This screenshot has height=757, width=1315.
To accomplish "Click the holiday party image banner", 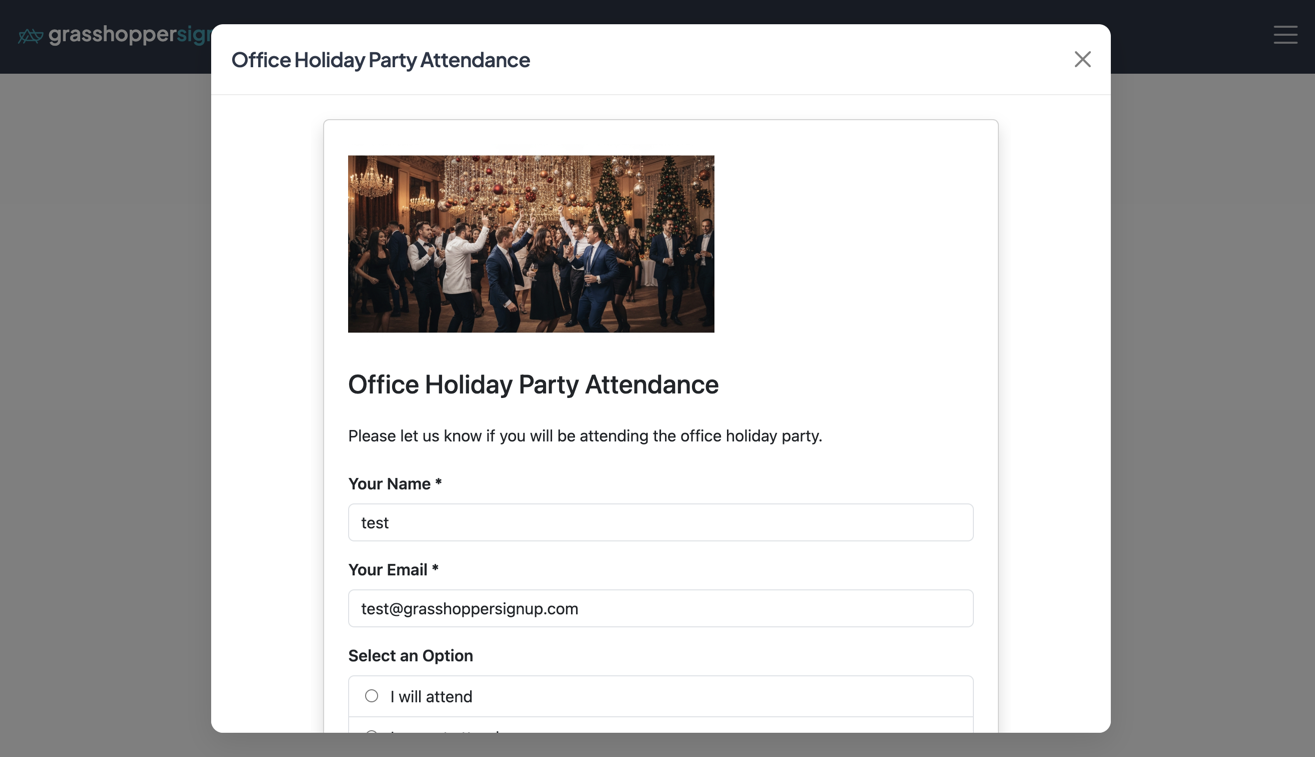I will [x=530, y=243].
